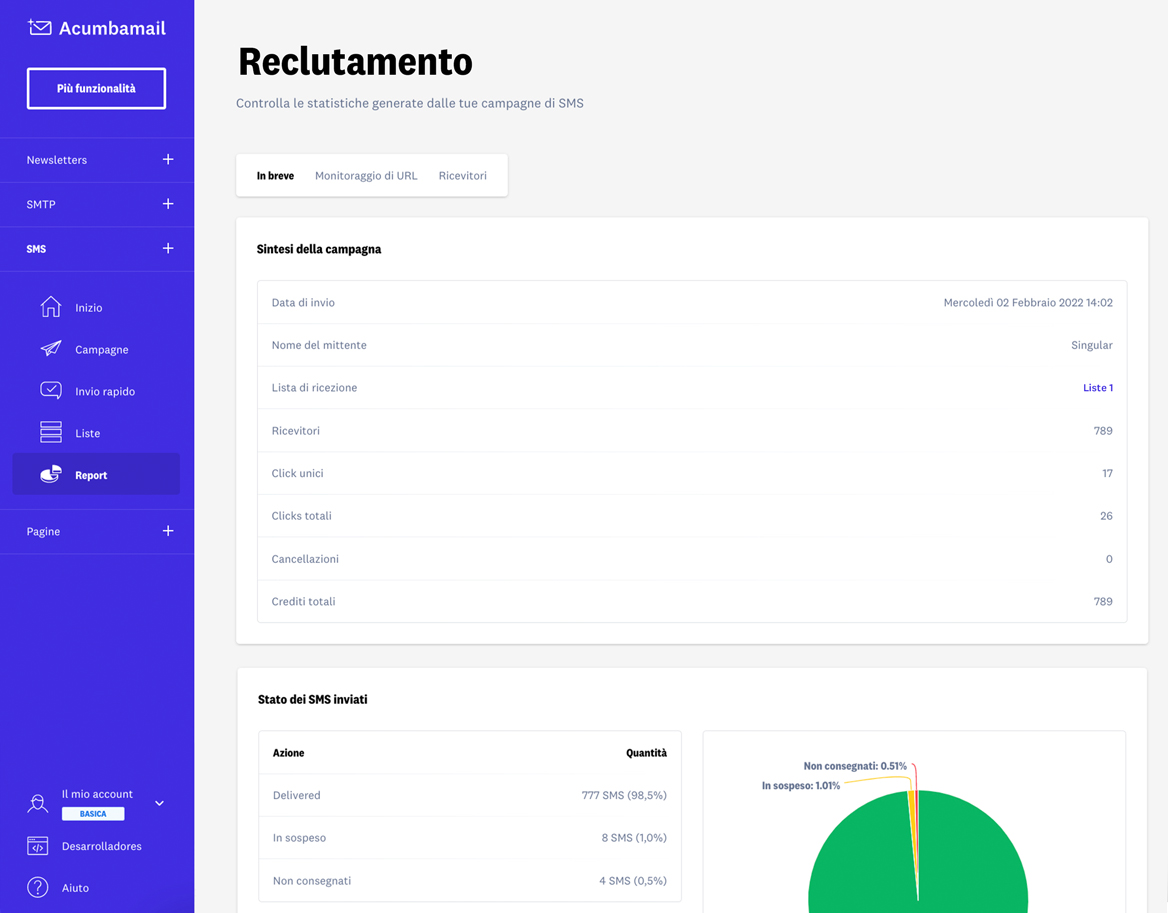The width and height of the screenshot is (1168, 913).
Task: Switch to the Monitoraggio di URL tab
Action: pos(367,175)
